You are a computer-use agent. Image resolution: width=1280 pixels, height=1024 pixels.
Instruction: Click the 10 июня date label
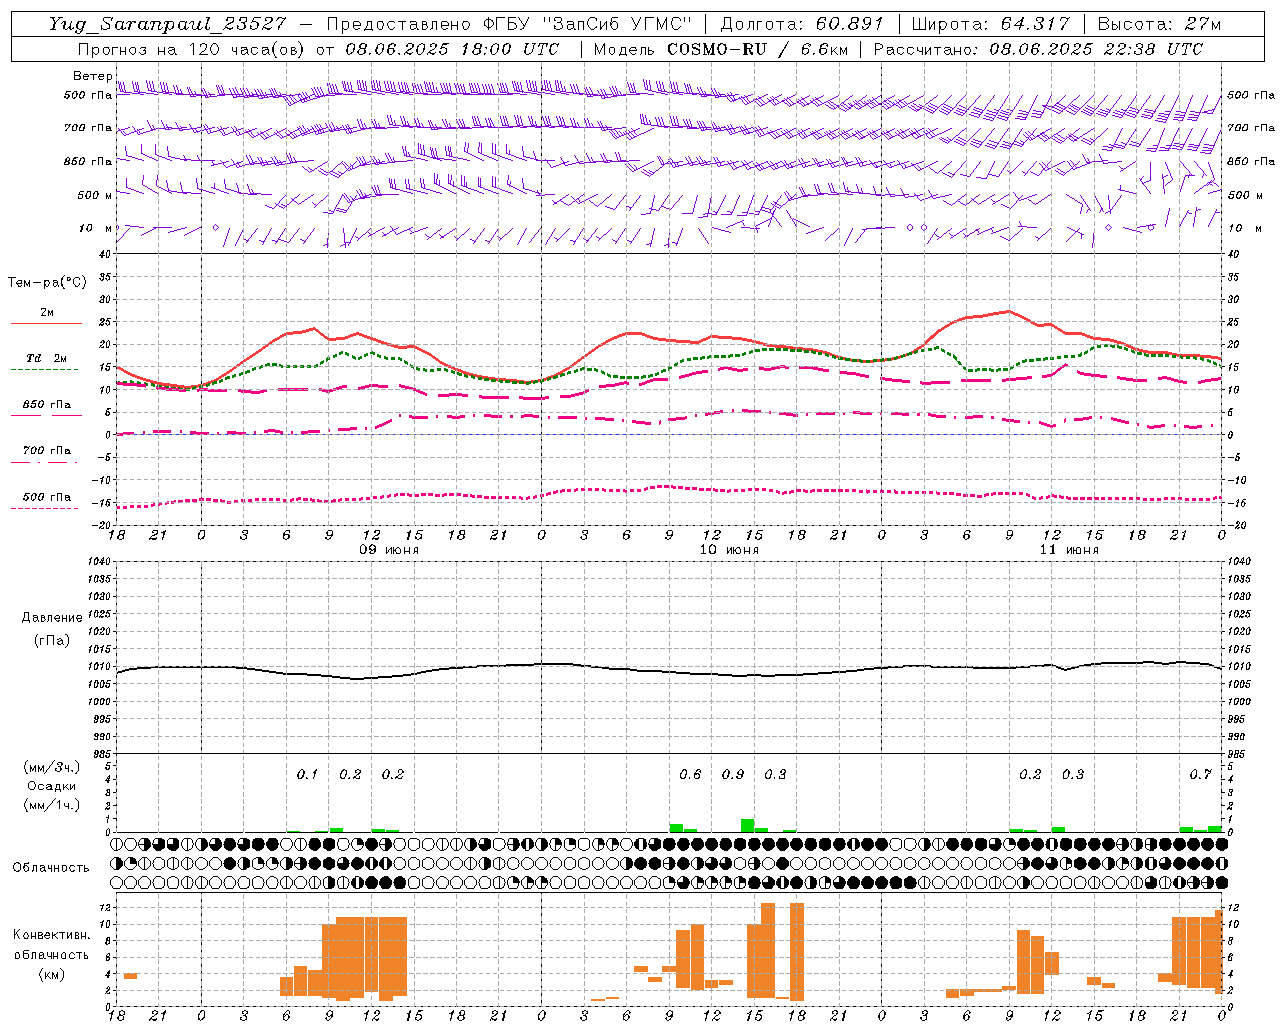729,550
